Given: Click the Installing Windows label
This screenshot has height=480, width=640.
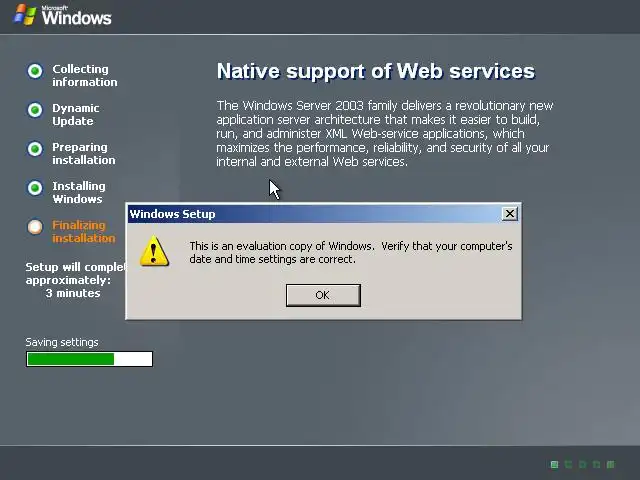Looking at the screenshot, I should tap(79, 193).
